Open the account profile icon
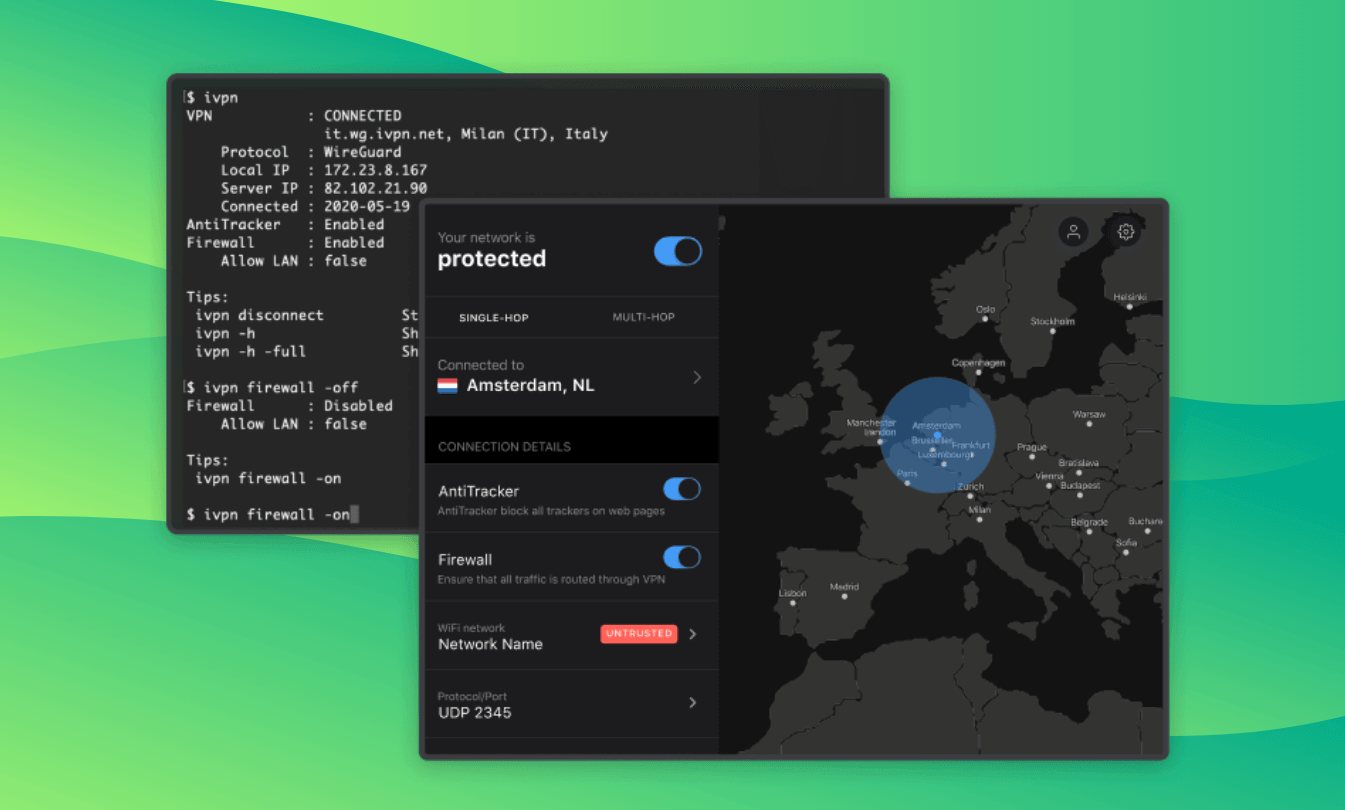The width and height of the screenshot is (1345, 810). (1073, 232)
